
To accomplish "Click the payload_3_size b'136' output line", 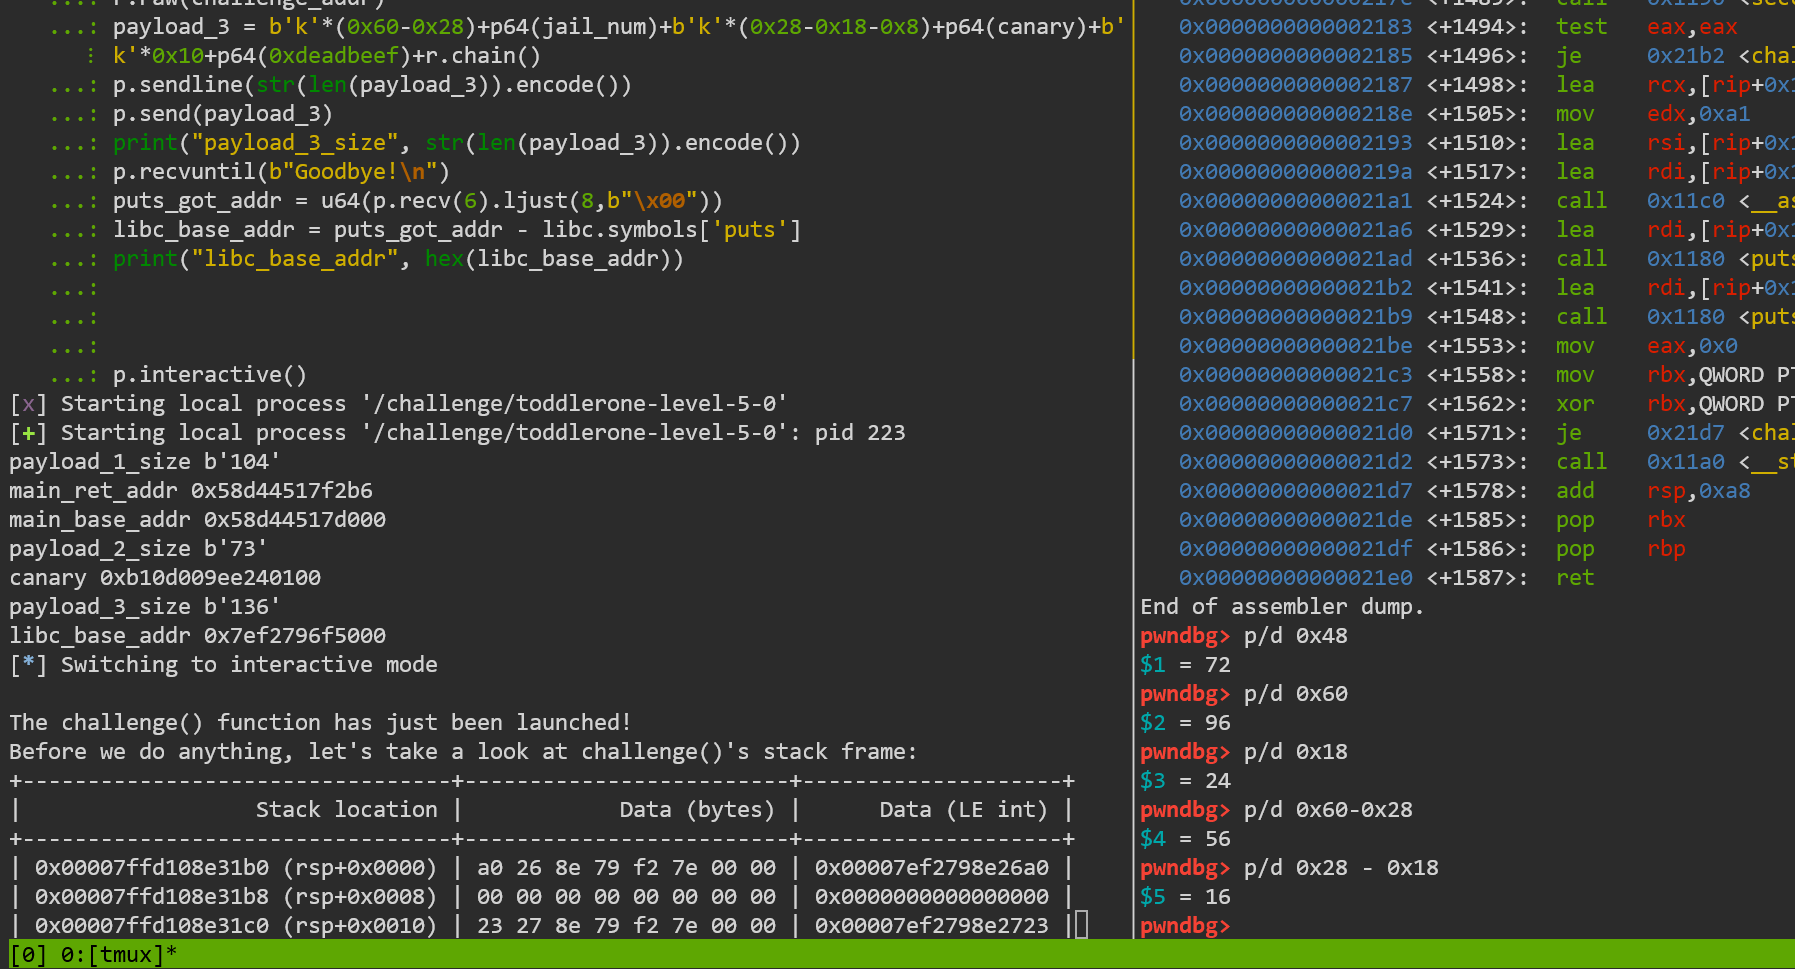I will (x=145, y=607).
